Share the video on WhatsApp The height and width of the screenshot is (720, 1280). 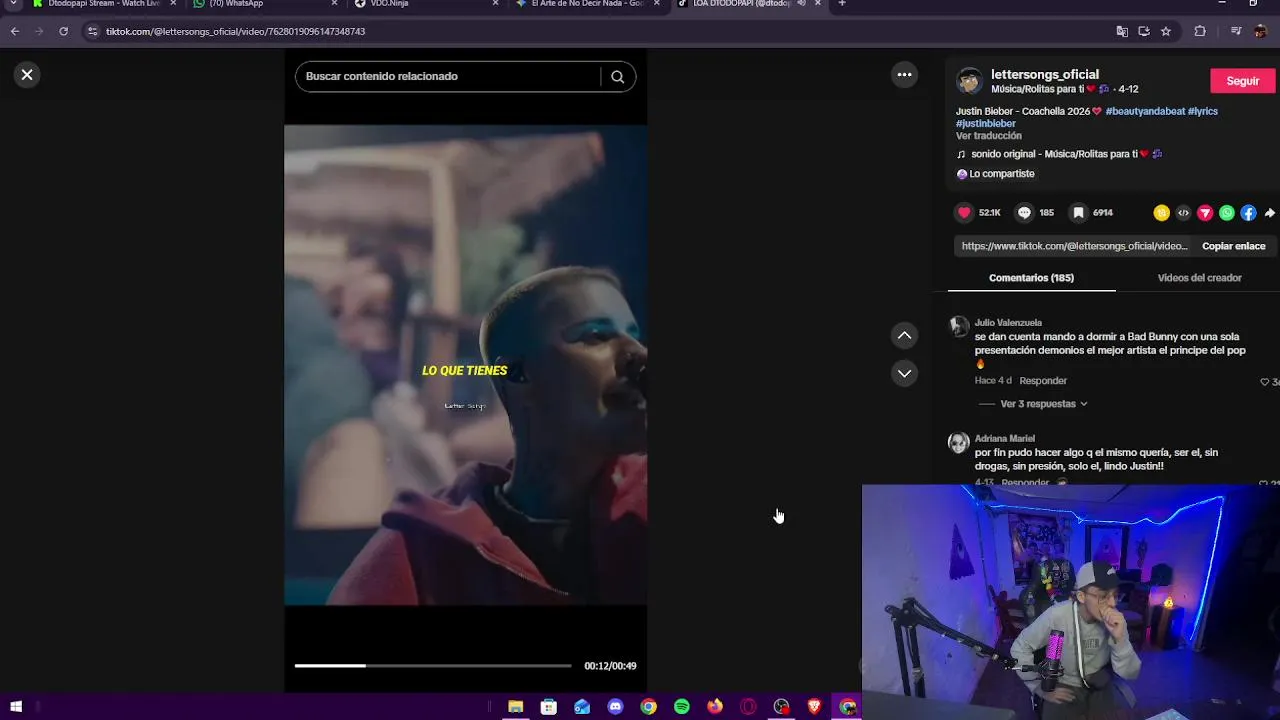tap(1227, 213)
